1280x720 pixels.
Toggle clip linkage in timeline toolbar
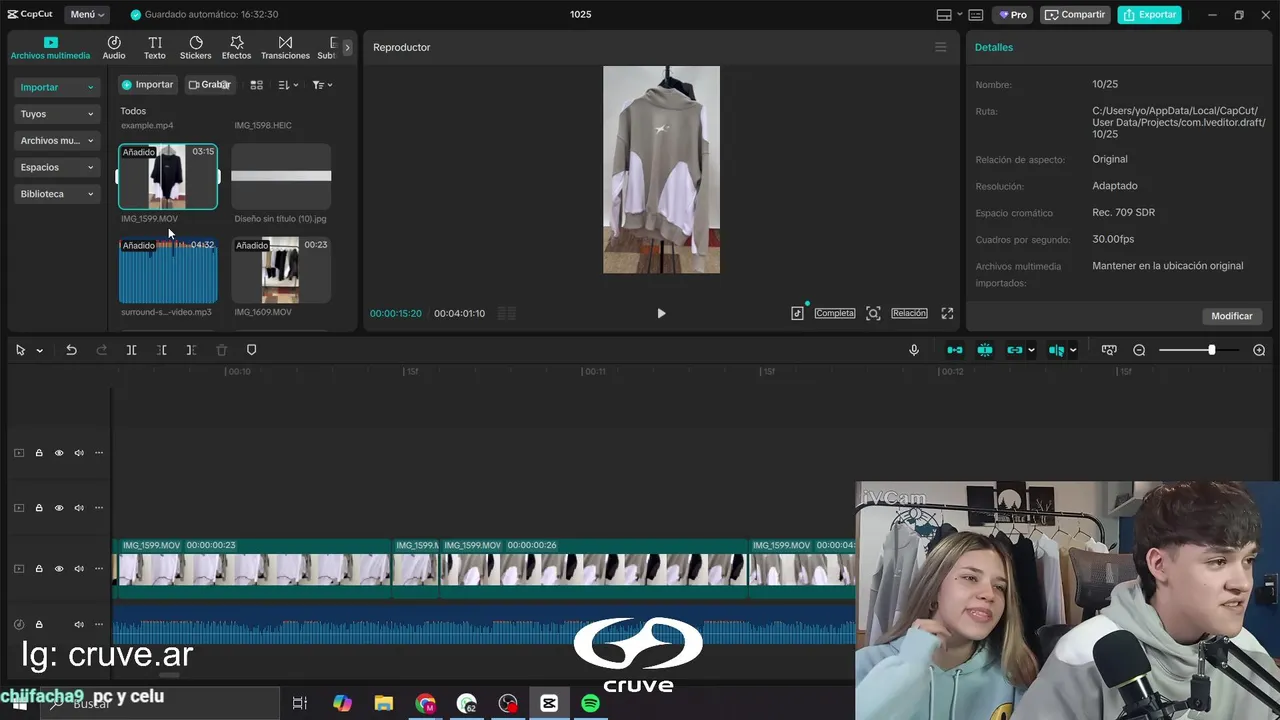point(1015,350)
